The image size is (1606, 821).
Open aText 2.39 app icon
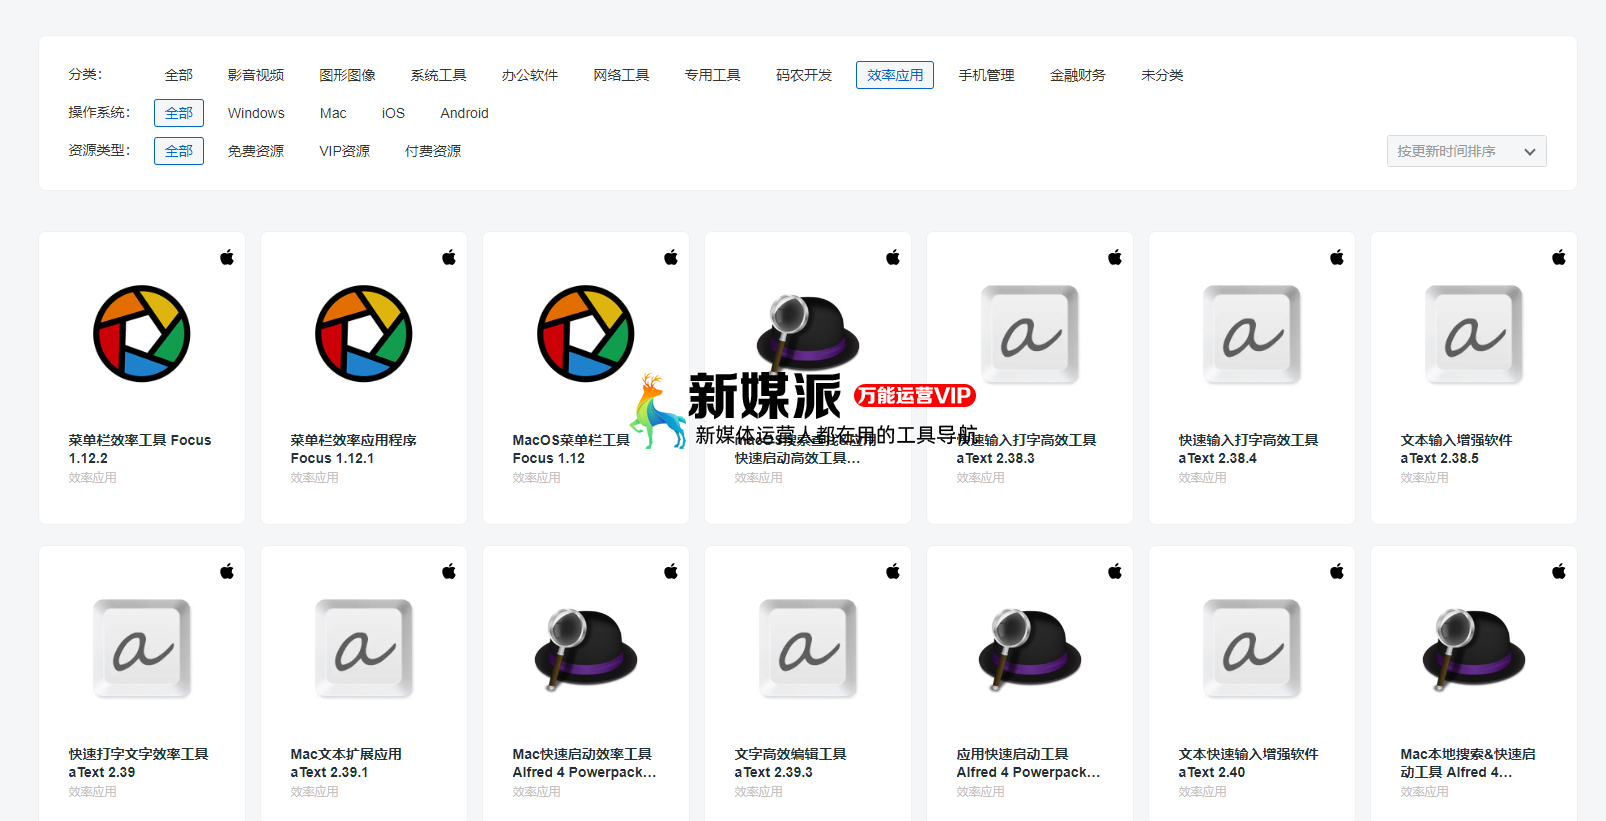point(142,648)
